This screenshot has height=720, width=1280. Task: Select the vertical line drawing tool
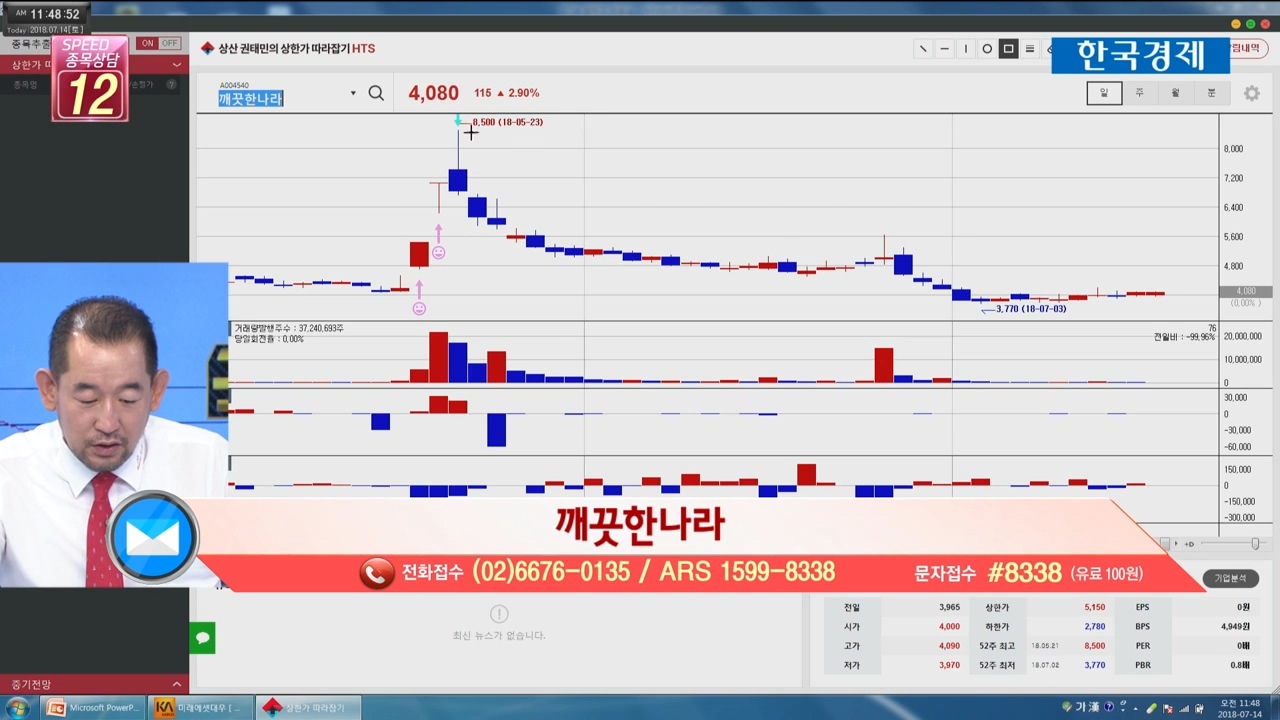[x=966, y=49]
